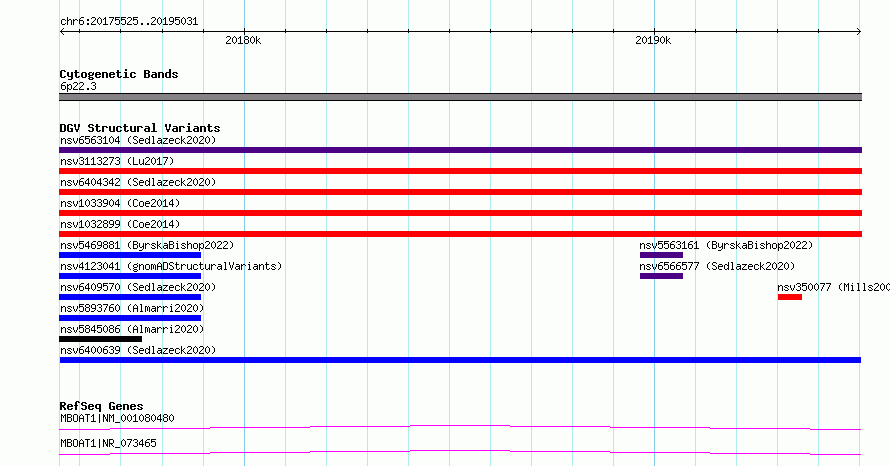Open variant label nsv6566577 (Sedlazeck2020)
Screen dimensions: 890x466
[x=717, y=266]
